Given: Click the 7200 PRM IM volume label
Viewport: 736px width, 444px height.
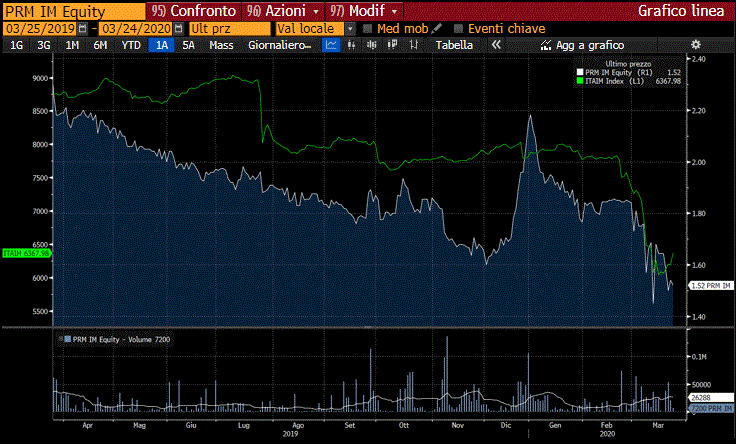Looking at the screenshot, I should (711, 408).
